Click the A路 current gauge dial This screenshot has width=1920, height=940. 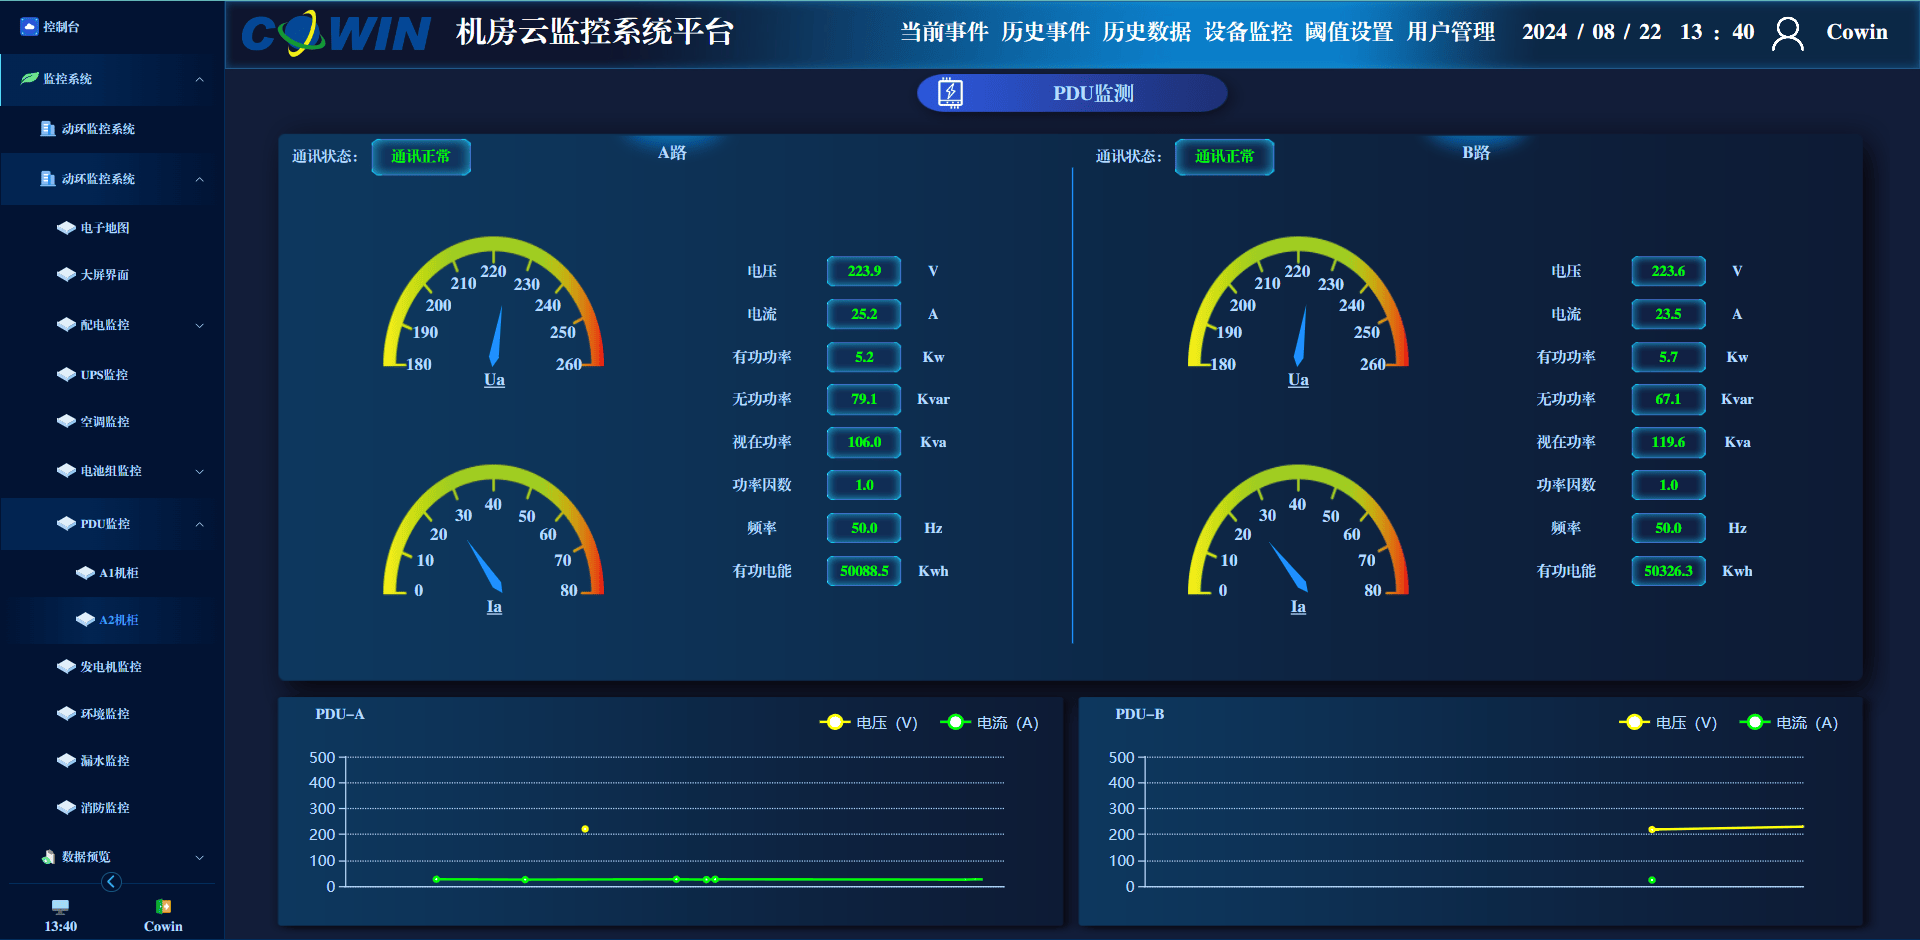(494, 532)
